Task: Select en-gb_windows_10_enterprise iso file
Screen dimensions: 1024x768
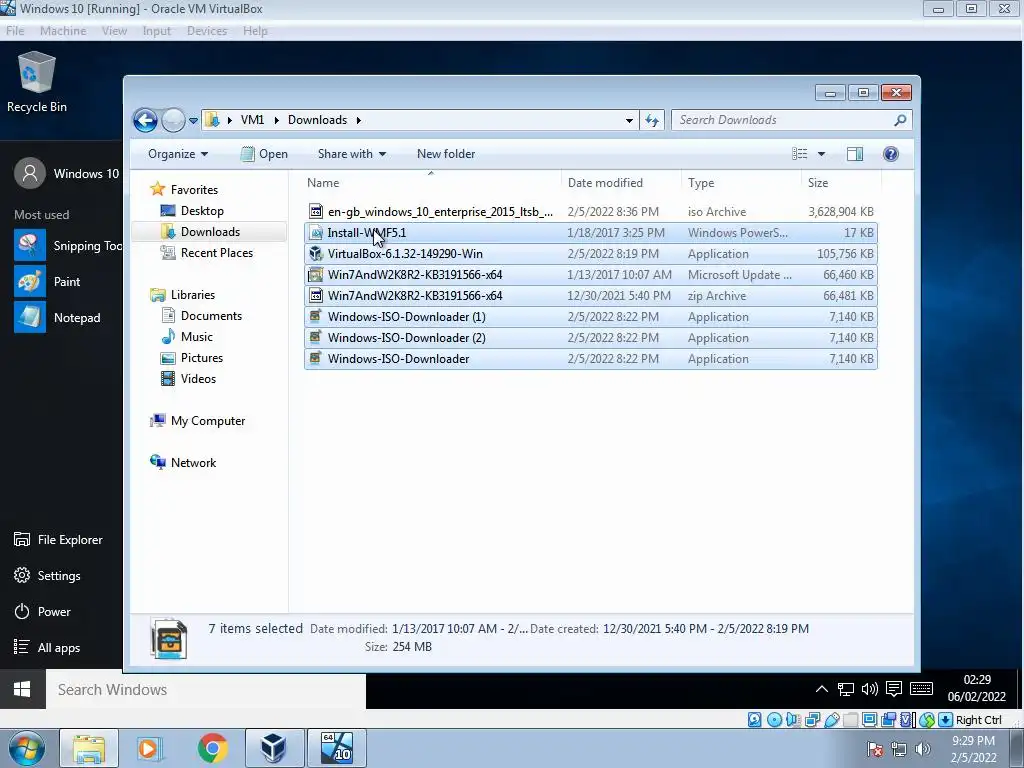Action: 591,212
